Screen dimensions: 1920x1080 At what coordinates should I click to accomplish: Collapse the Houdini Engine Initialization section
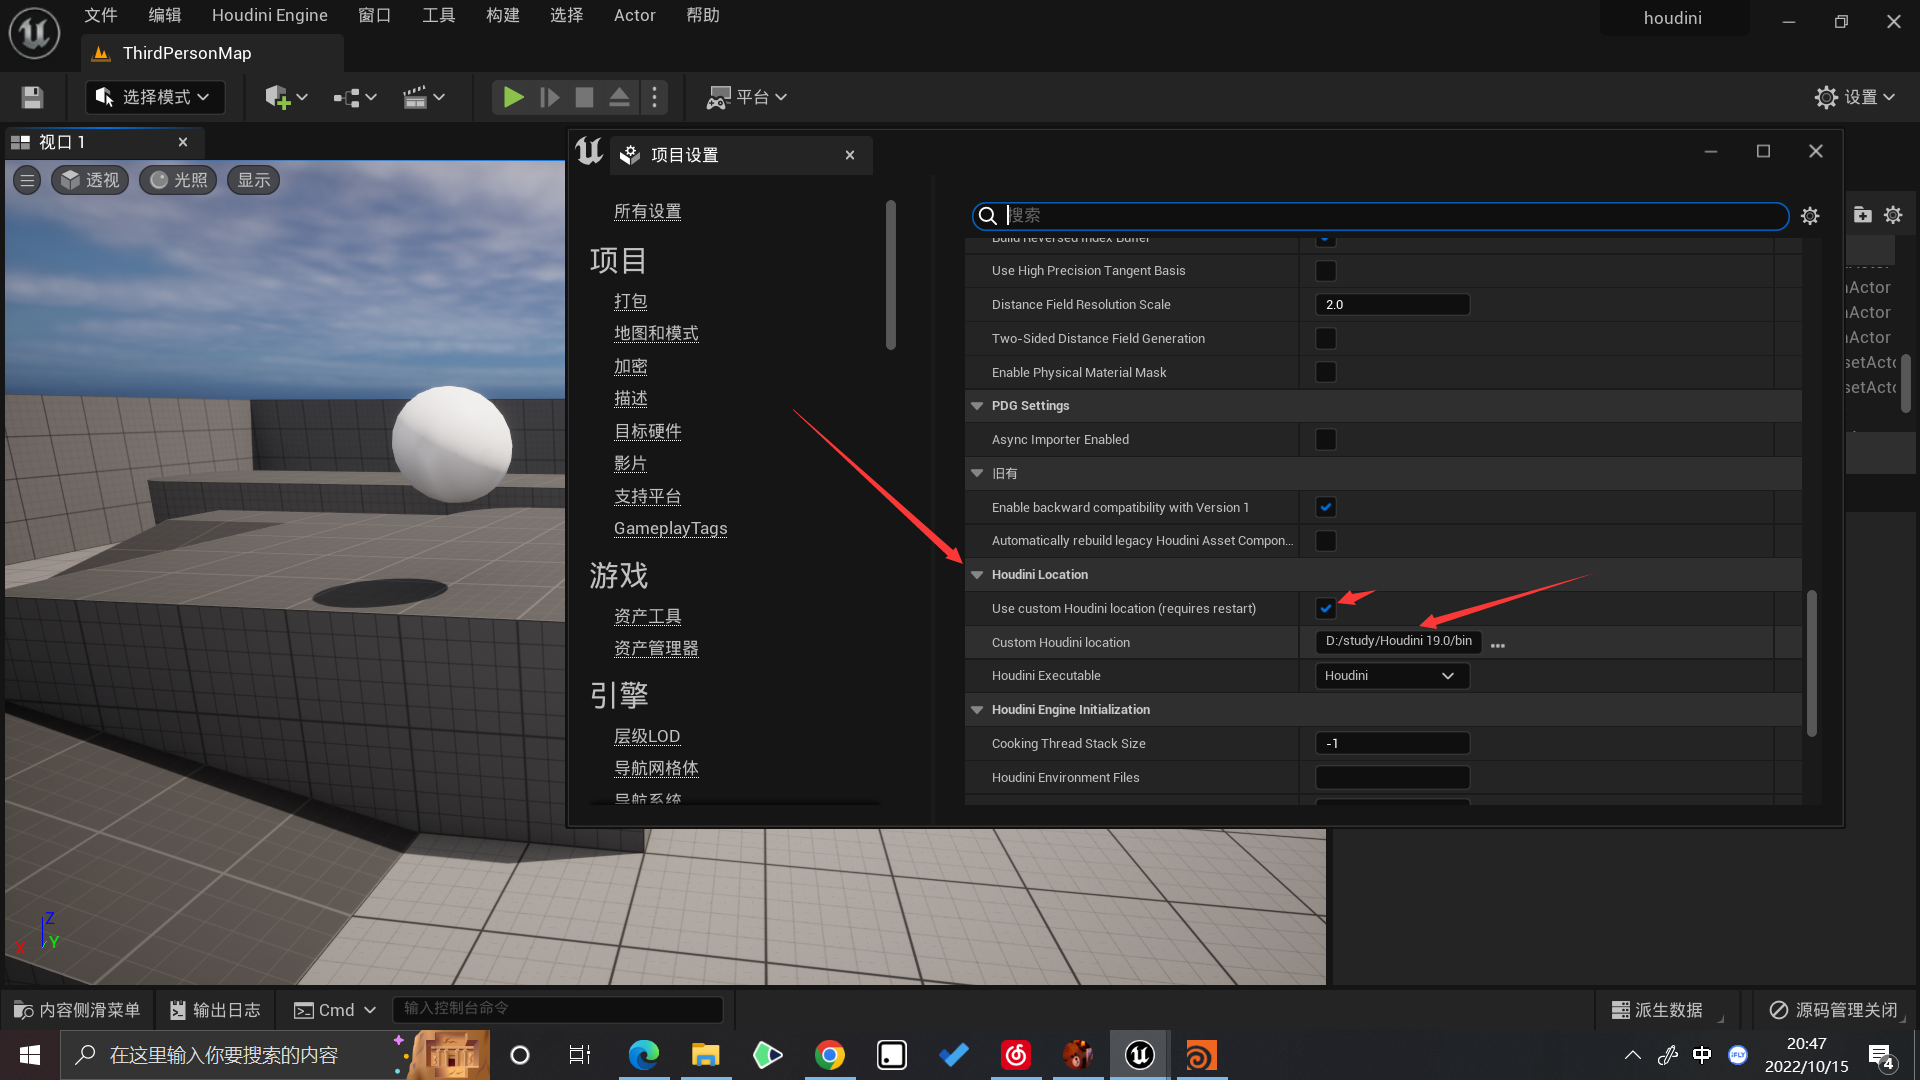point(977,710)
